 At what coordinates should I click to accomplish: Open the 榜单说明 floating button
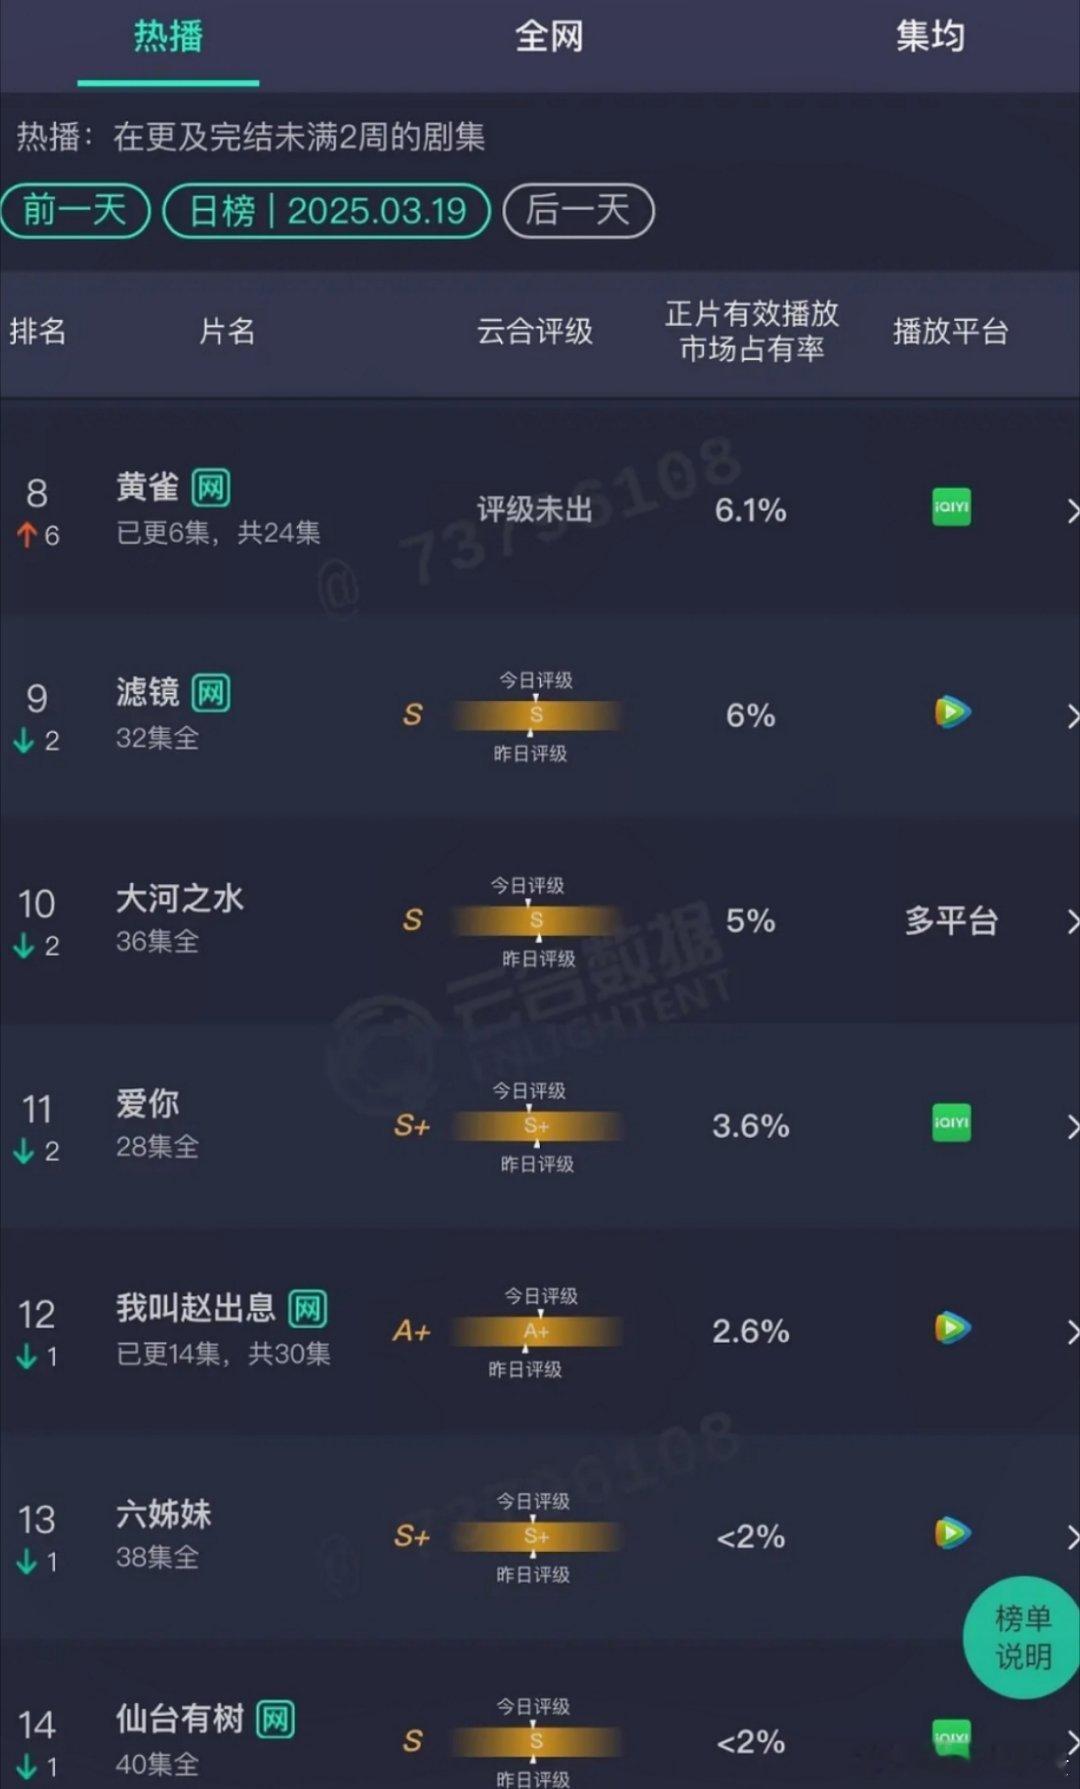coord(1022,1637)
